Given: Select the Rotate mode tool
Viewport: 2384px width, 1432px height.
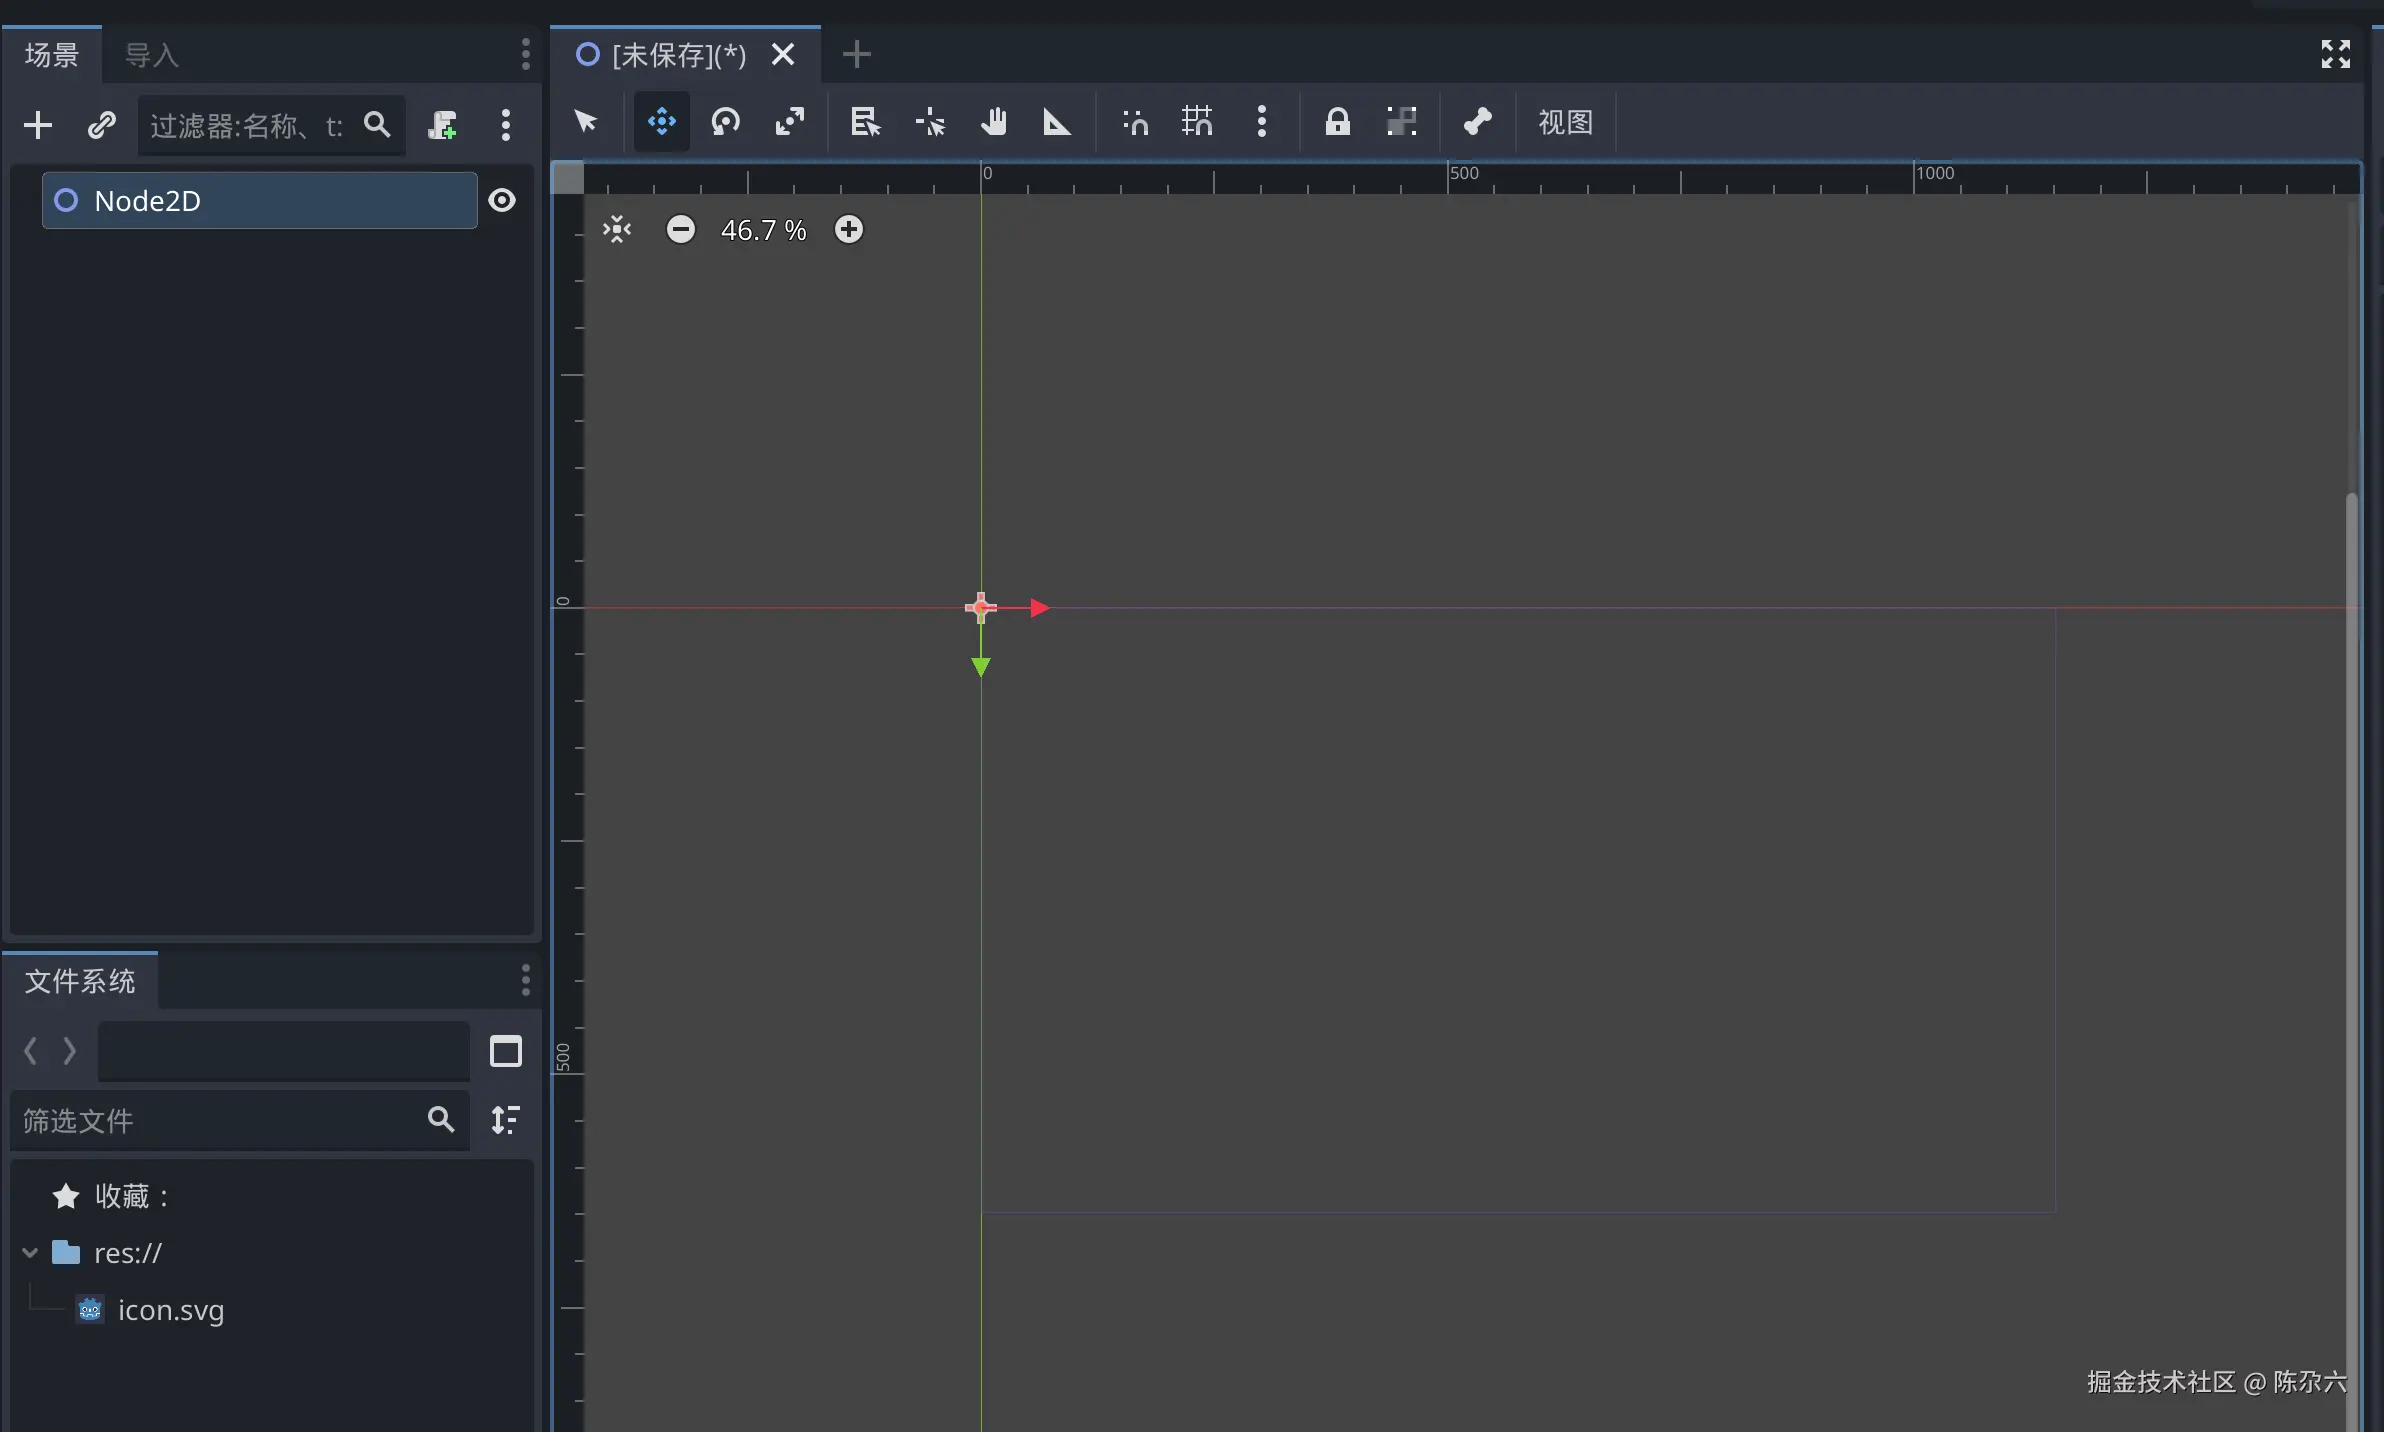Looking at the screenshot, I should pyautogui.click(x=725, y=122).
